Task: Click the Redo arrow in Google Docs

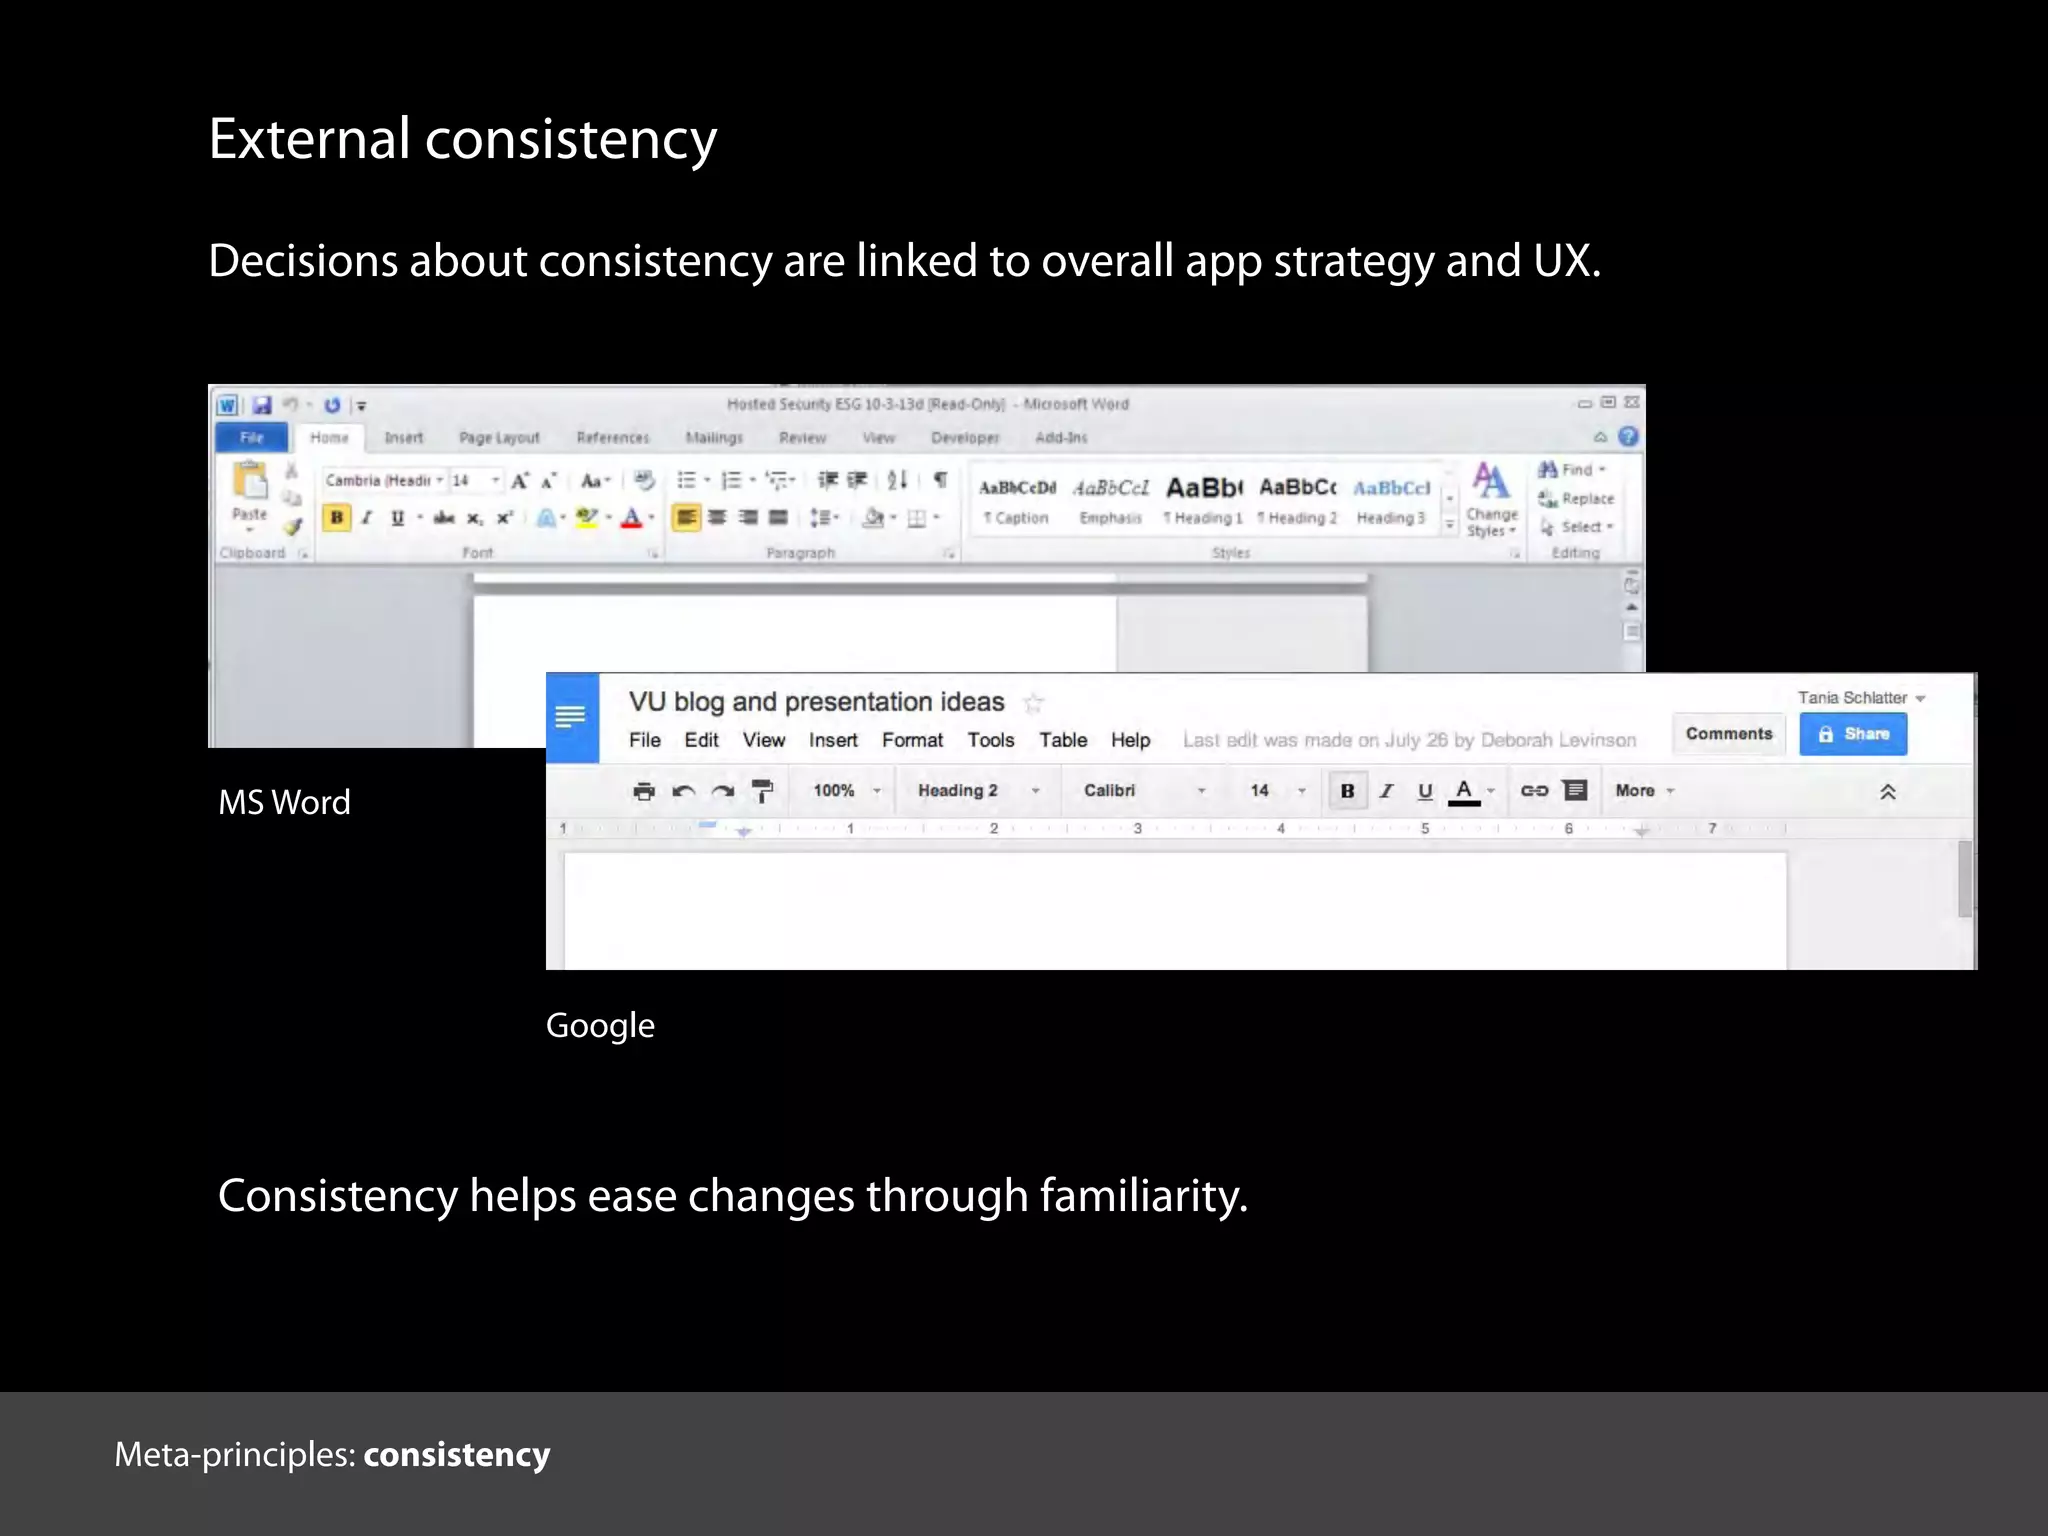Action: pyautogui.click(x=723, y=791)
